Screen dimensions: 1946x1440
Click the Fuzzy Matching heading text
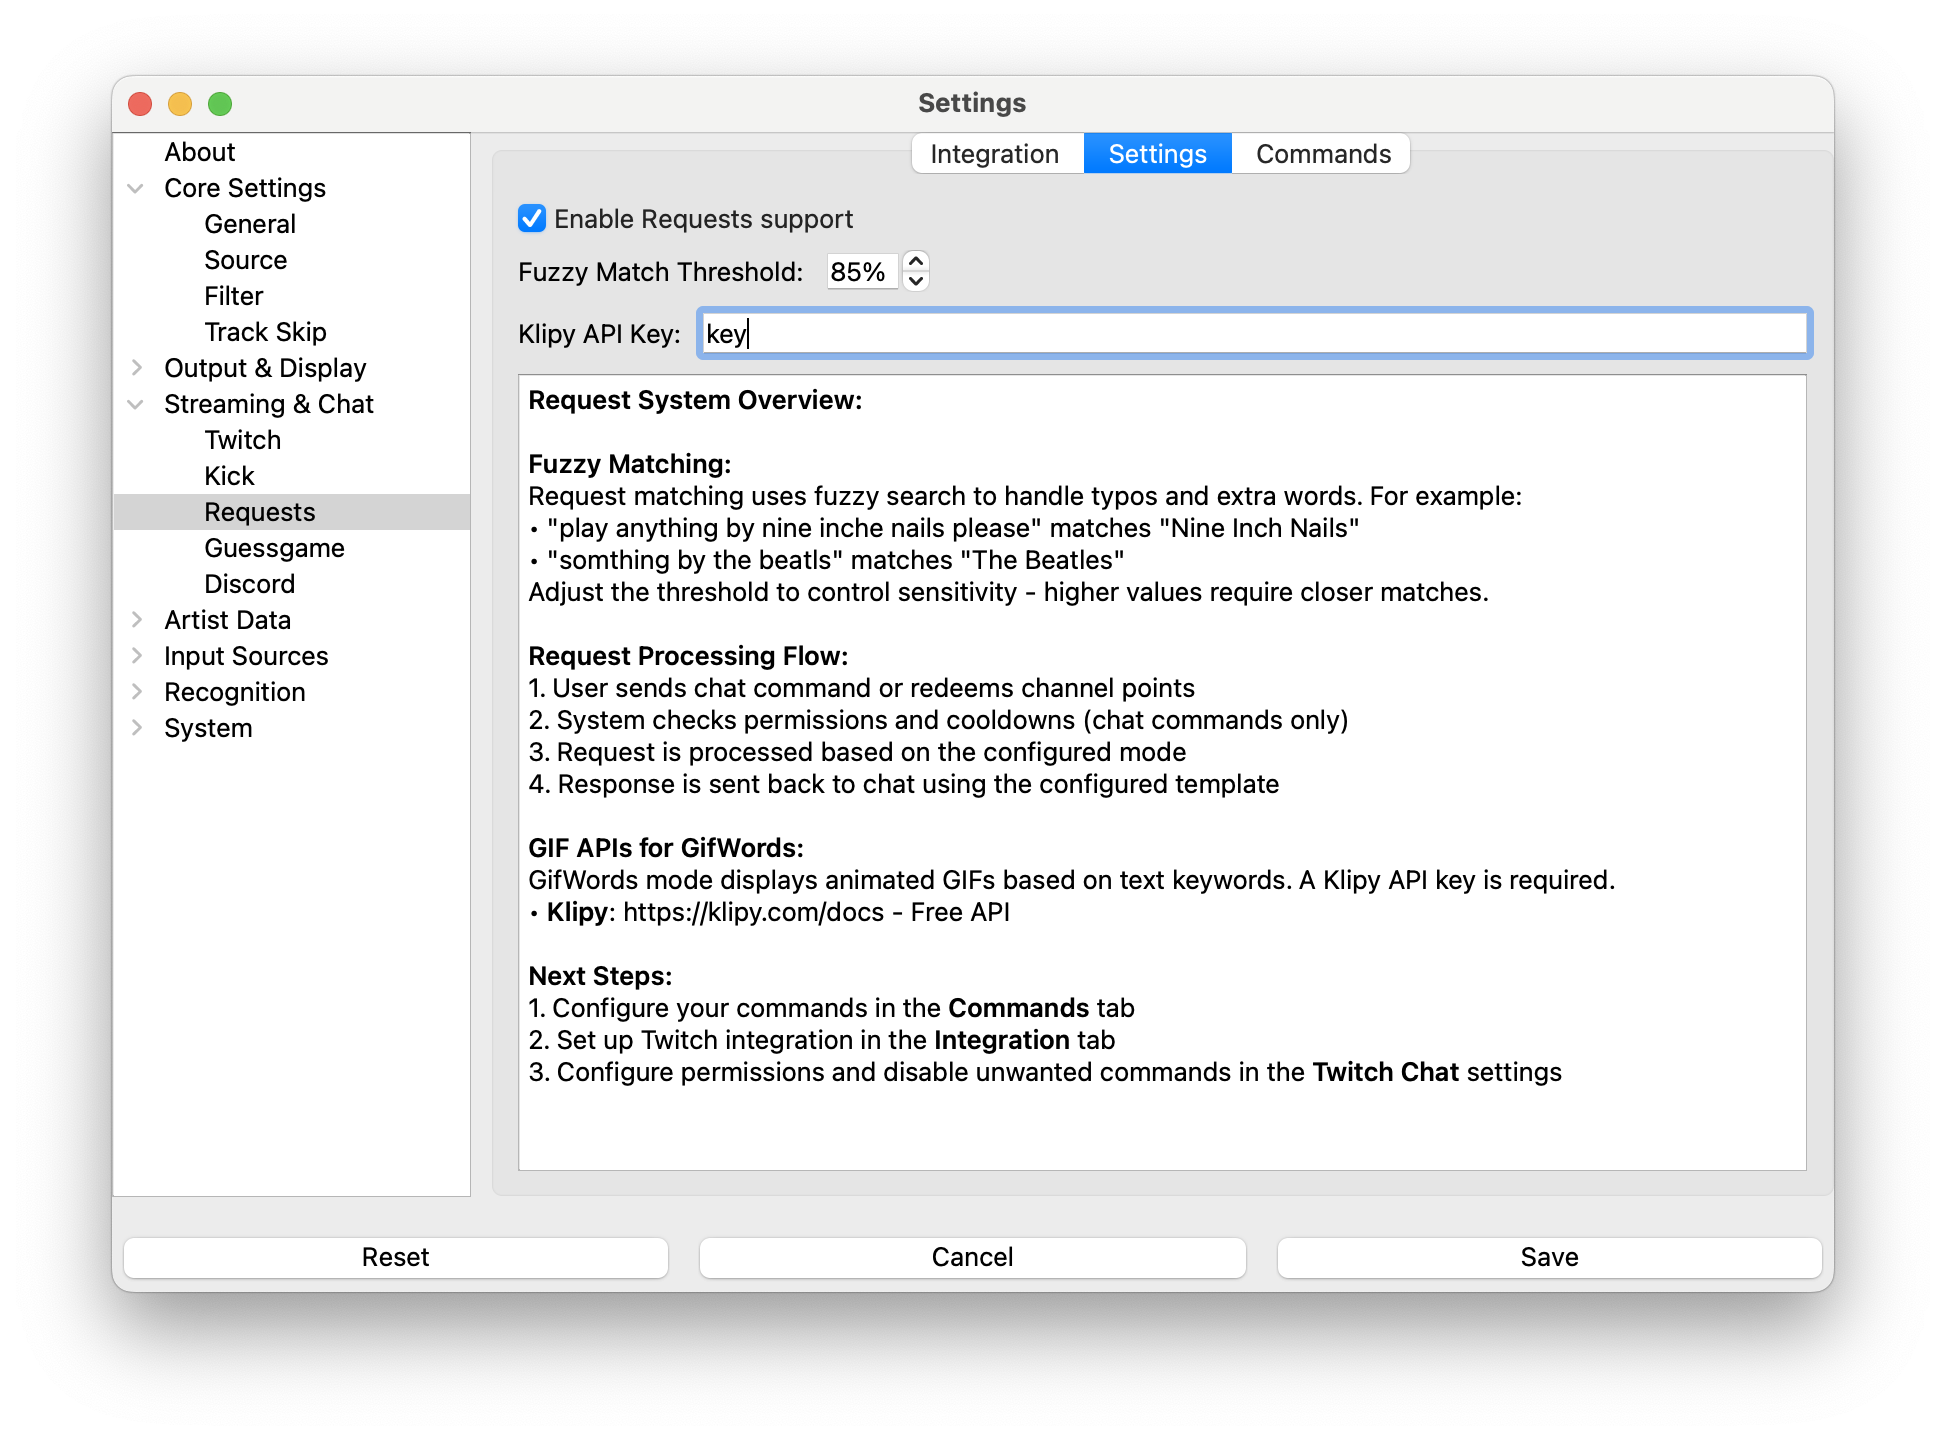coord(630,464)
